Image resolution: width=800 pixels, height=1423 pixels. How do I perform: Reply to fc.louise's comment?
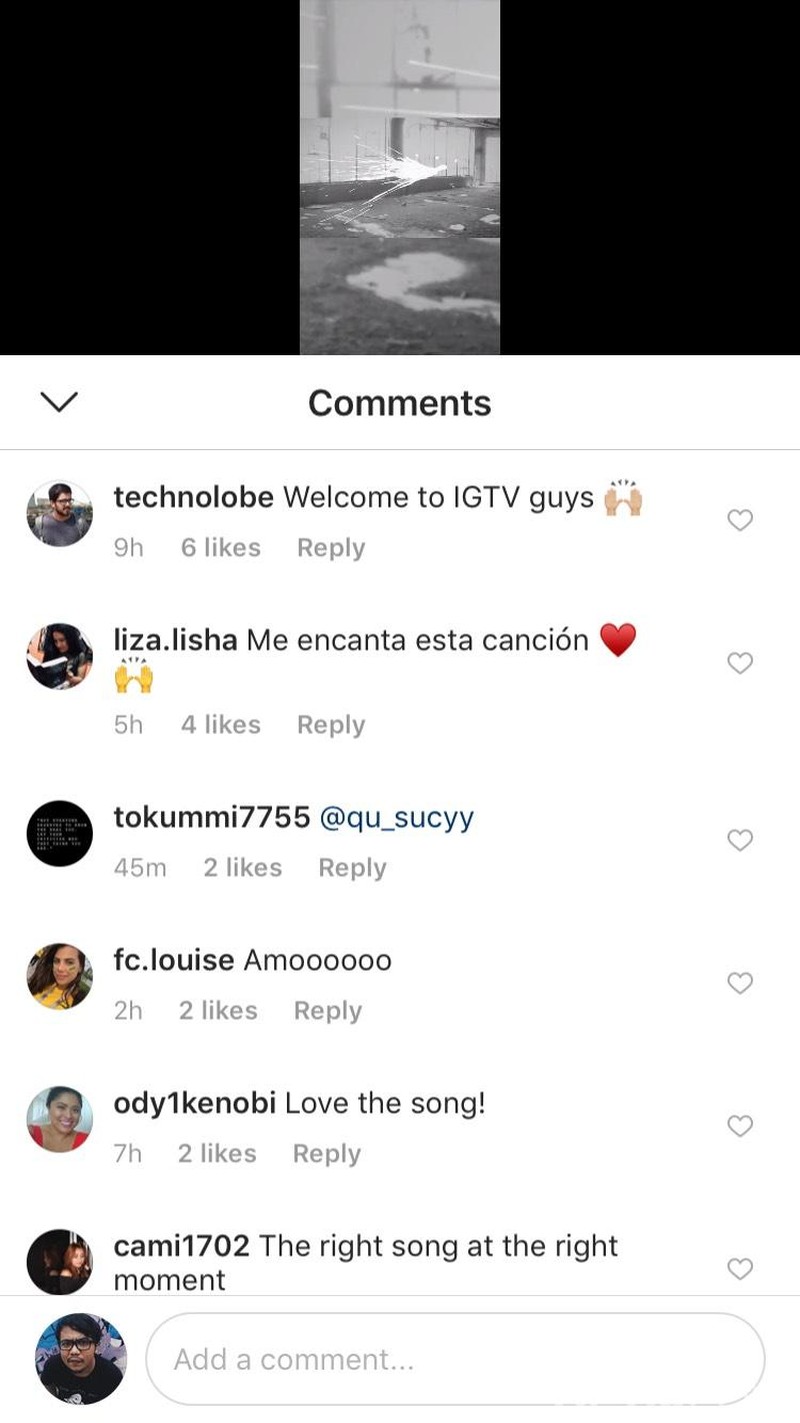(x=328, y=1011)
